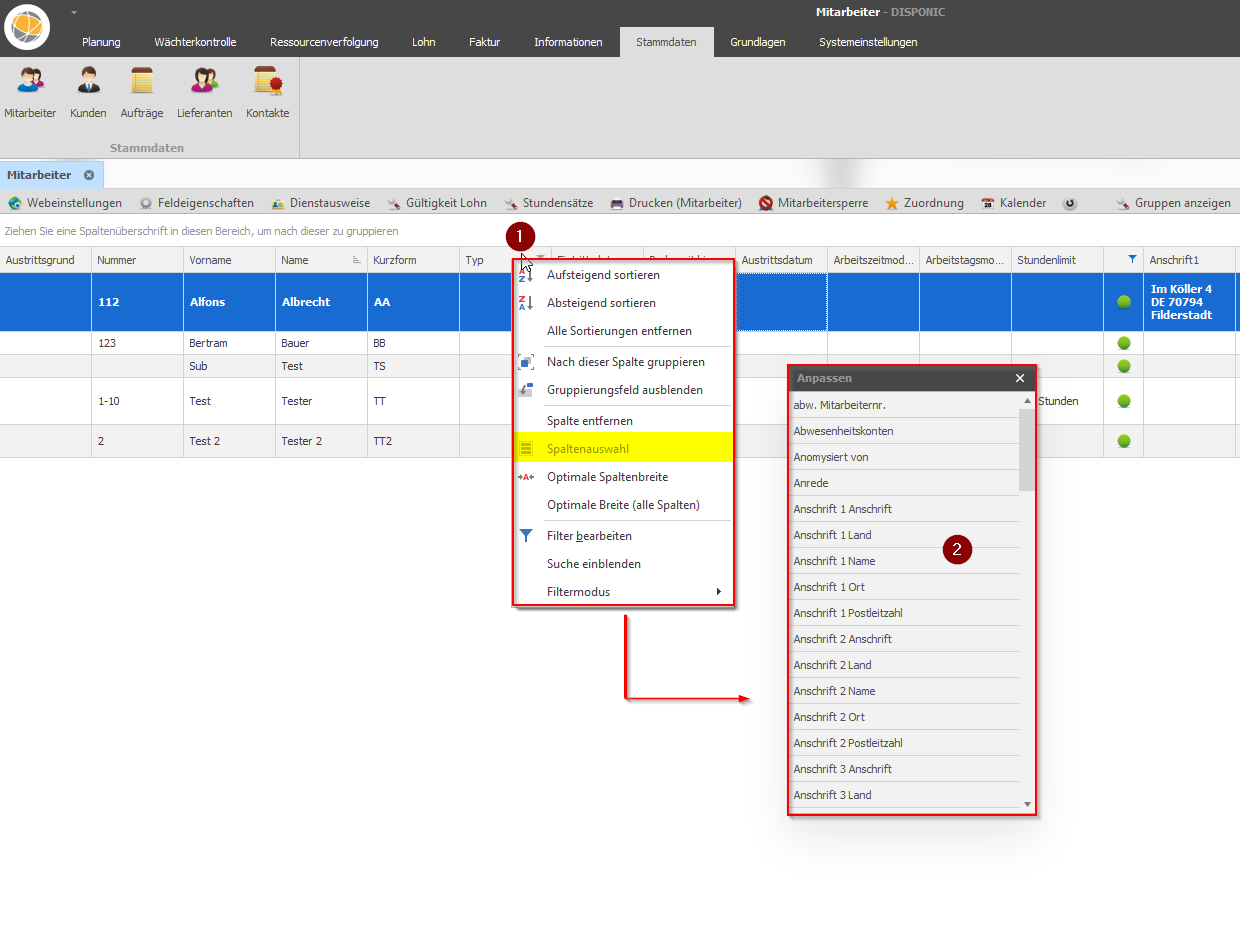Choose Filter bearbeiten menu entry
Image resolution: width=1240 pixels, height=928 pixels.
(623, 536)
